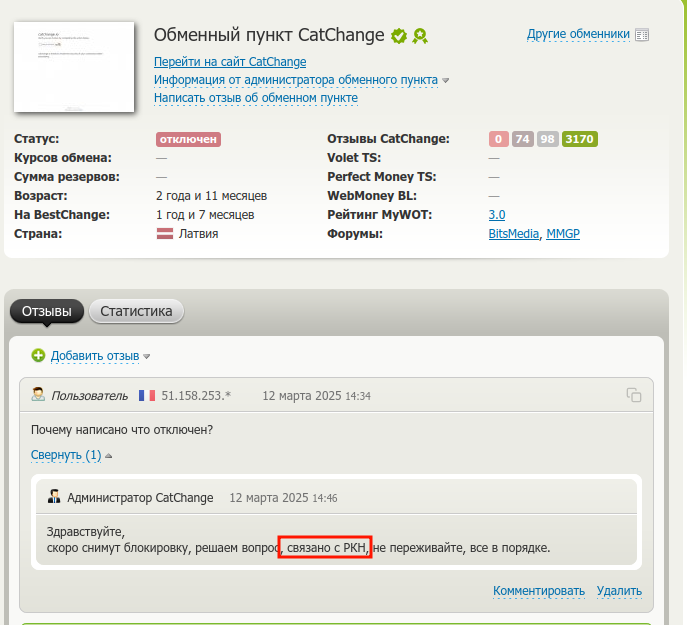Expand the Добавить отзыв form
Screen dimensions: 687x625
coord(95,356)
